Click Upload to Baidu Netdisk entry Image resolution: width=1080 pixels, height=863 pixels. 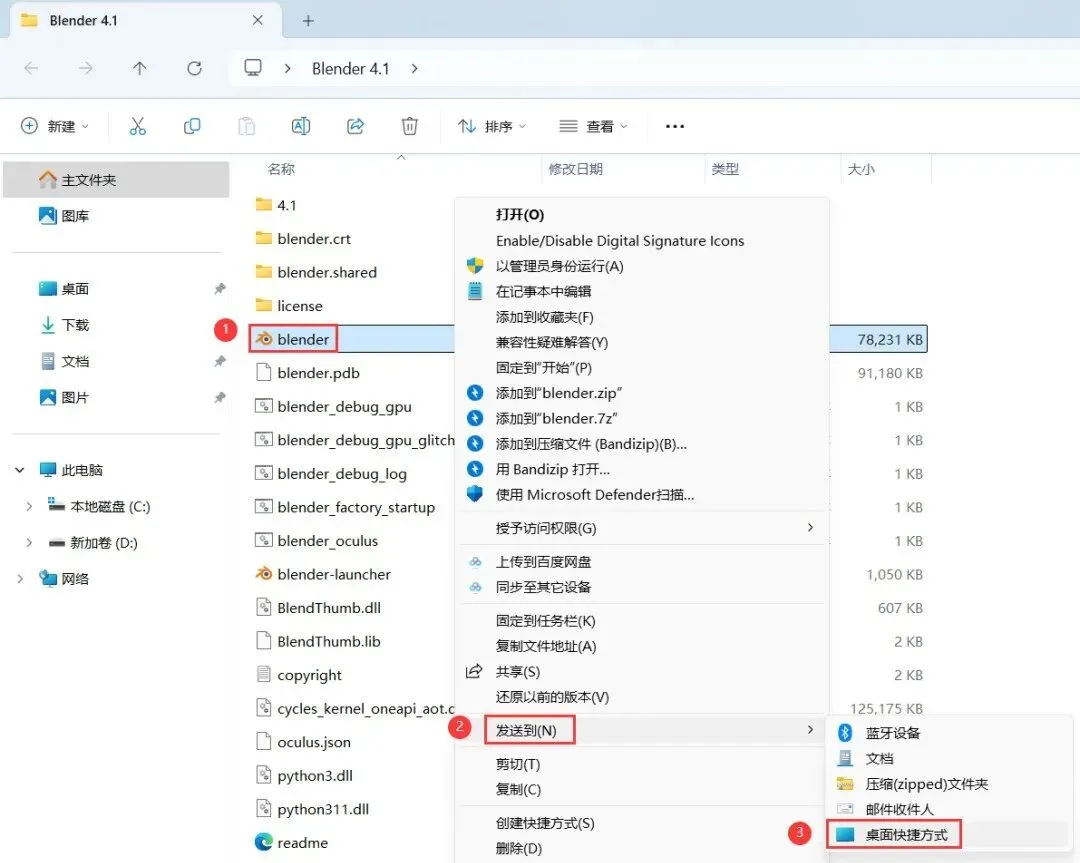(x=543, y=562)
